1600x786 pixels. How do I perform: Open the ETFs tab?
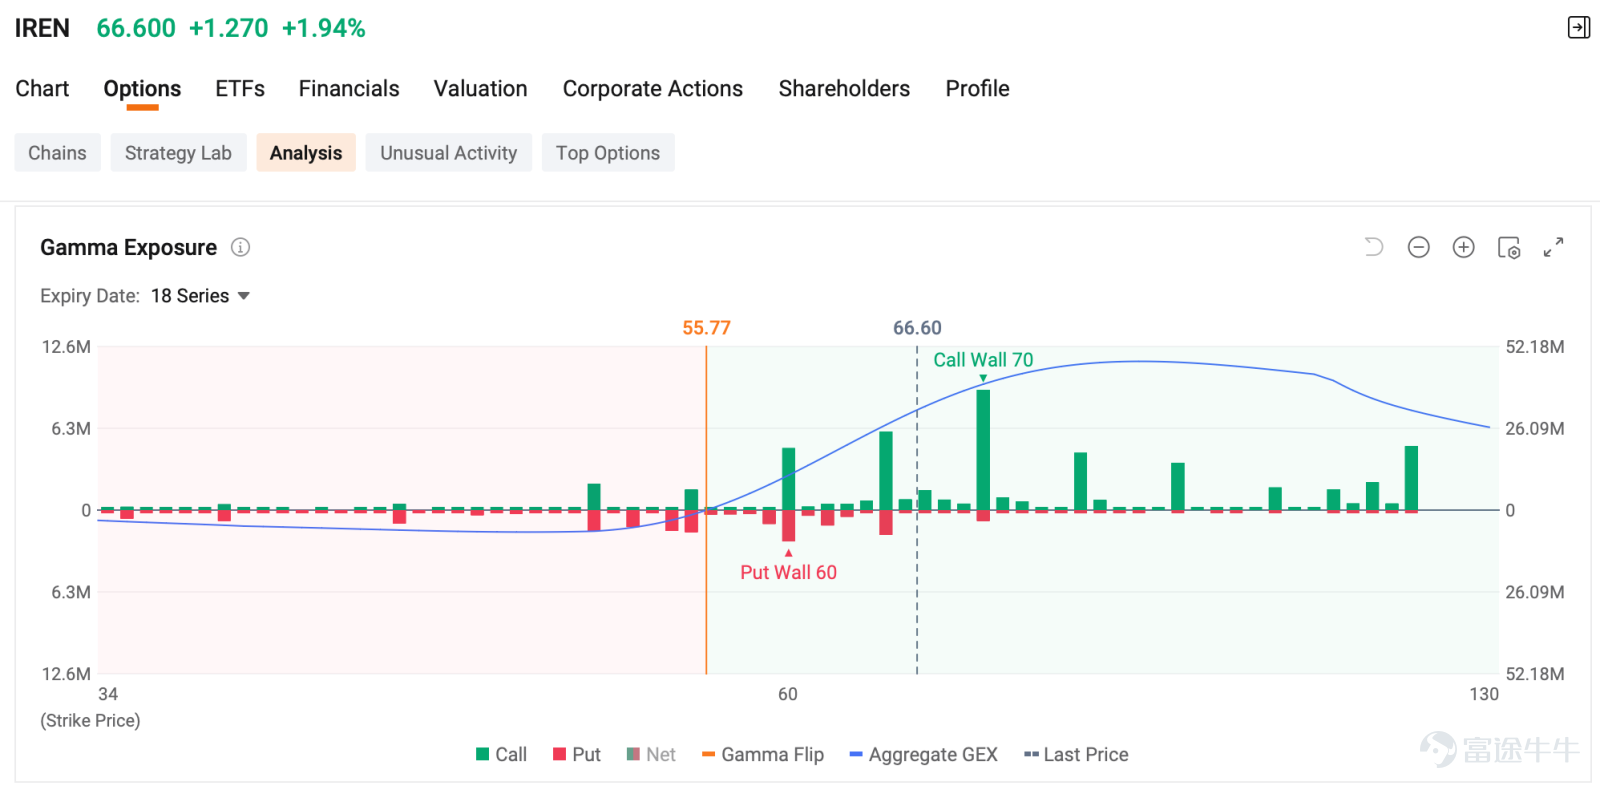coord(240,89)
